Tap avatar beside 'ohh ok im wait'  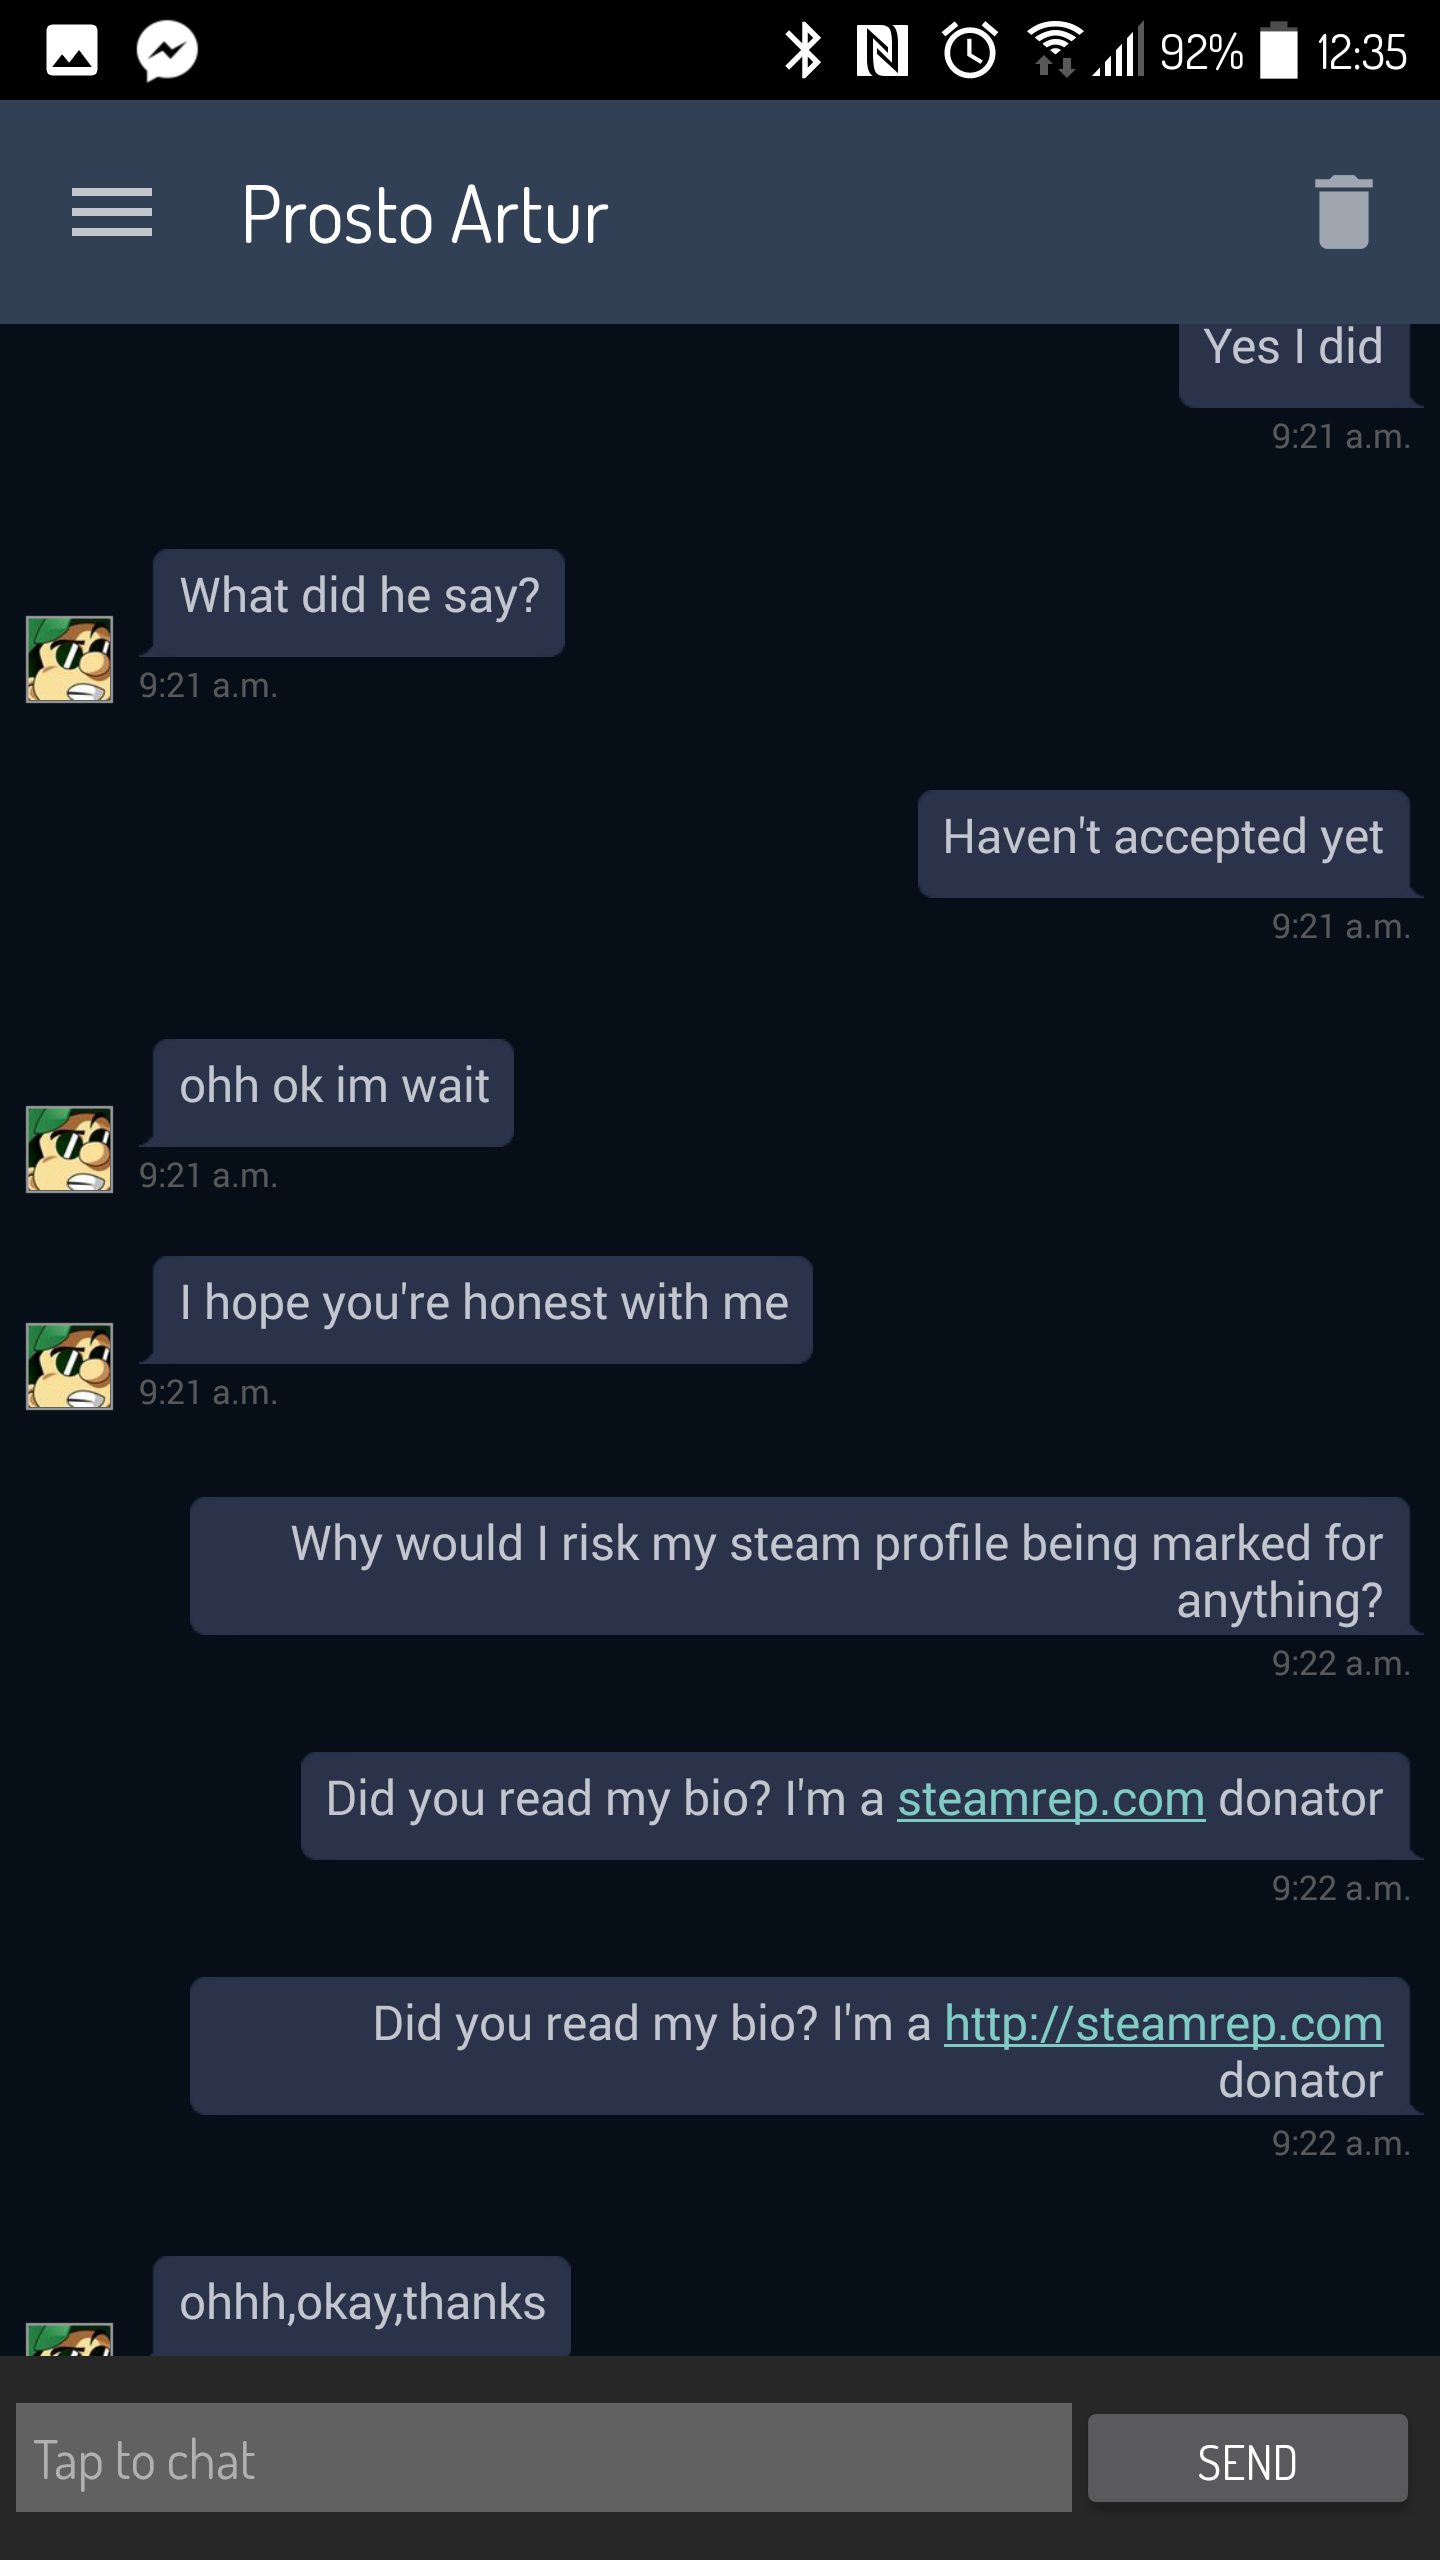coord(69,1149)
